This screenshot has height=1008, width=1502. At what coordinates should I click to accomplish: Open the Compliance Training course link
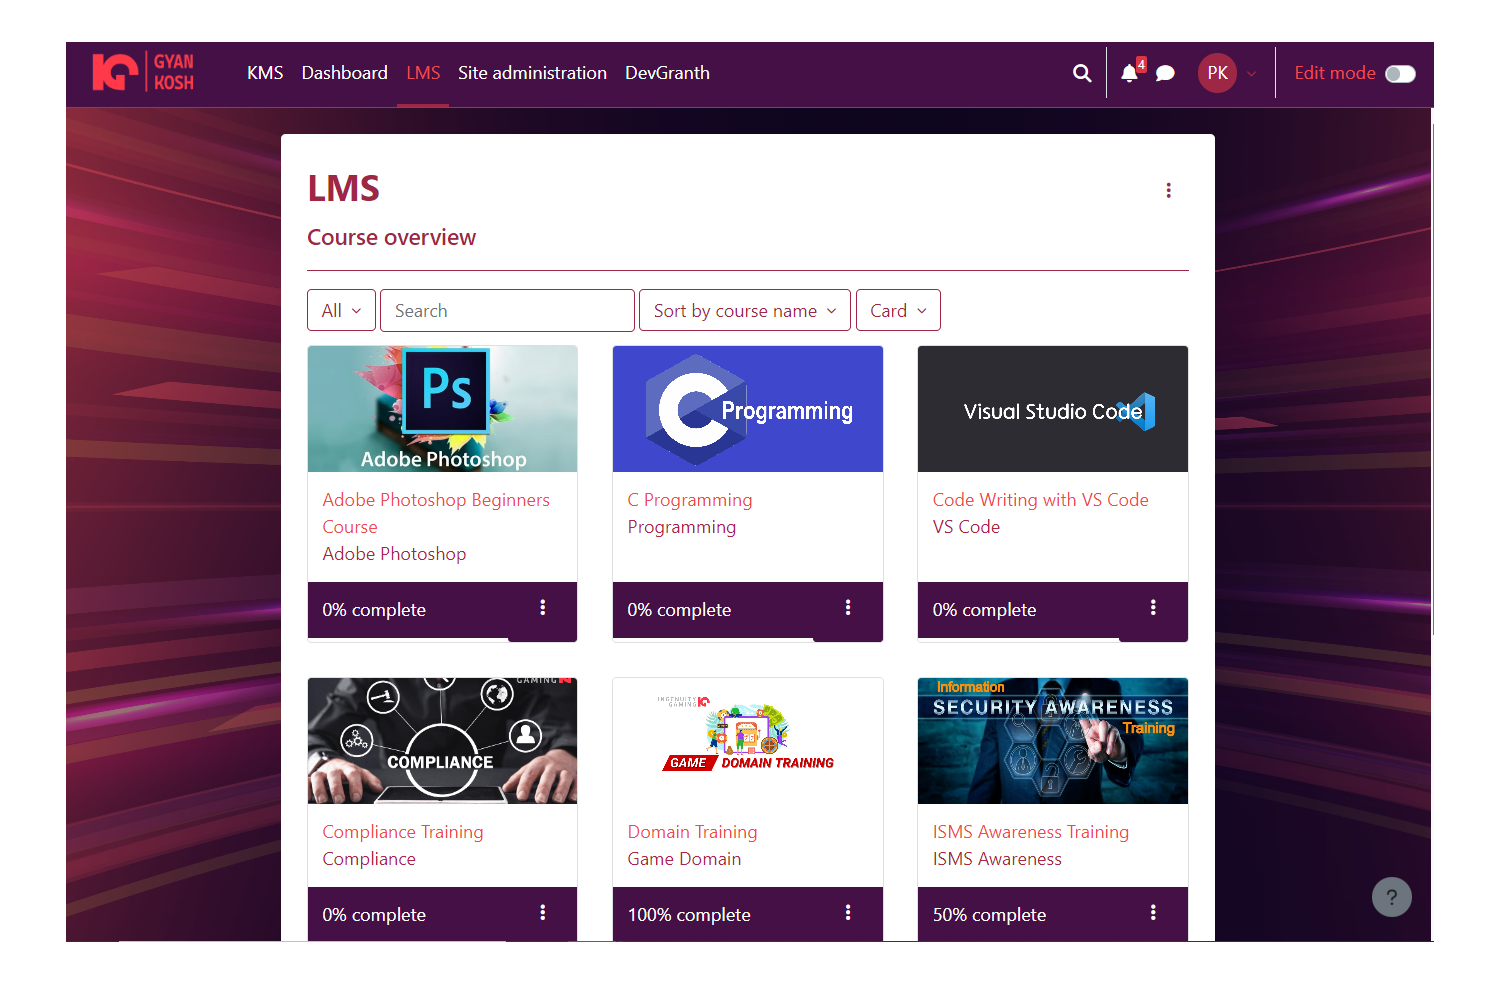click(402, 832)
